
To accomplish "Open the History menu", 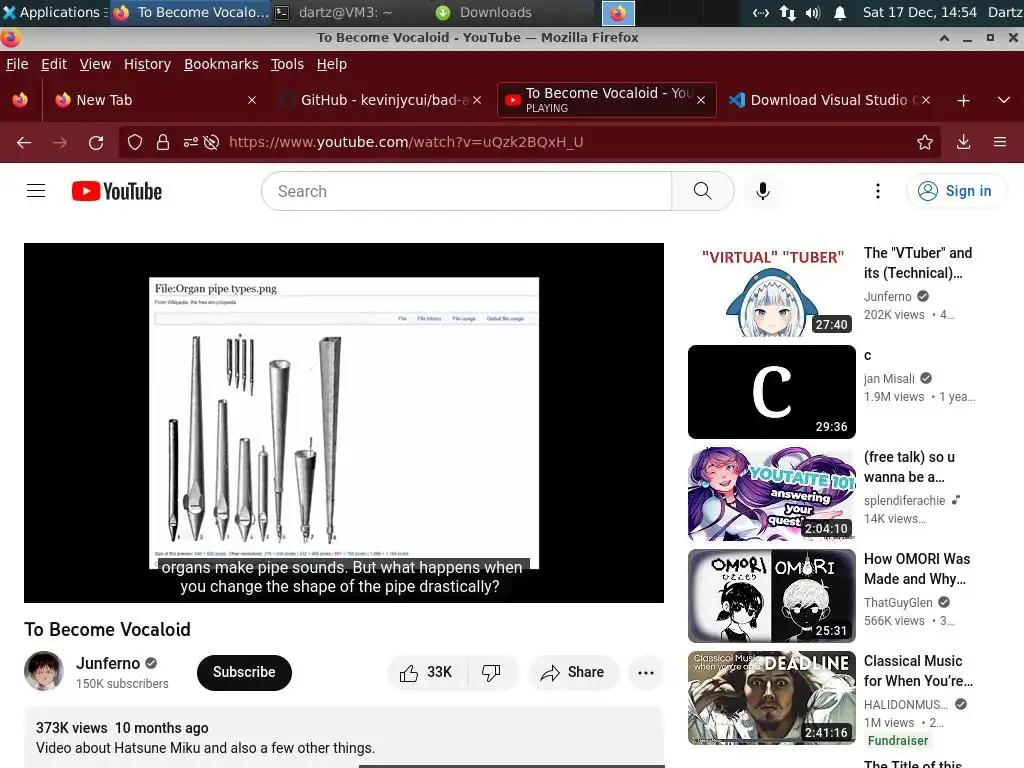I will click(148, 64).
